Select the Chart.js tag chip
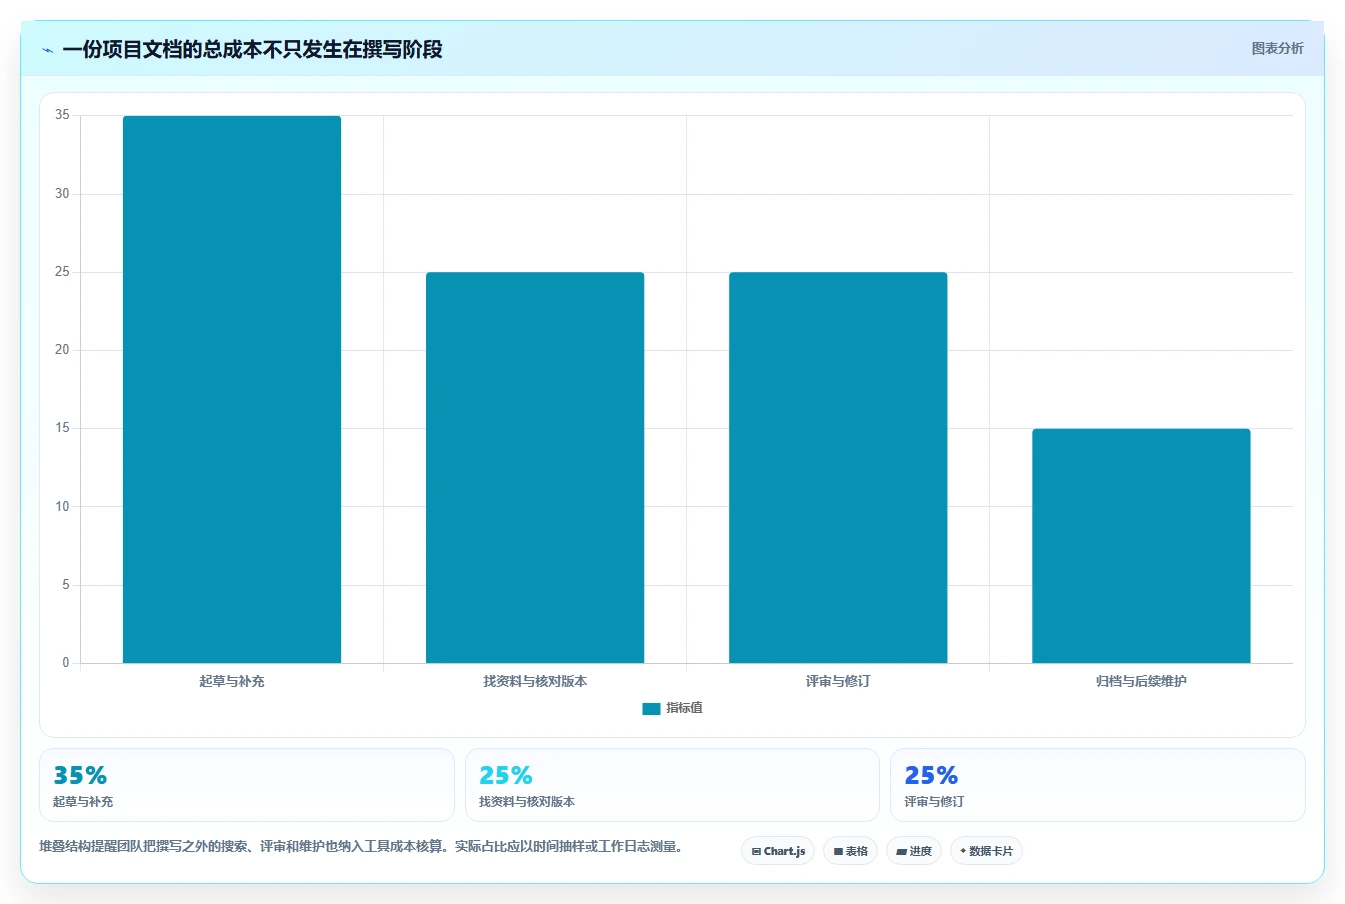Image resolution: width=1345 pixels, height=904 pixels. [x=778, y=851]
